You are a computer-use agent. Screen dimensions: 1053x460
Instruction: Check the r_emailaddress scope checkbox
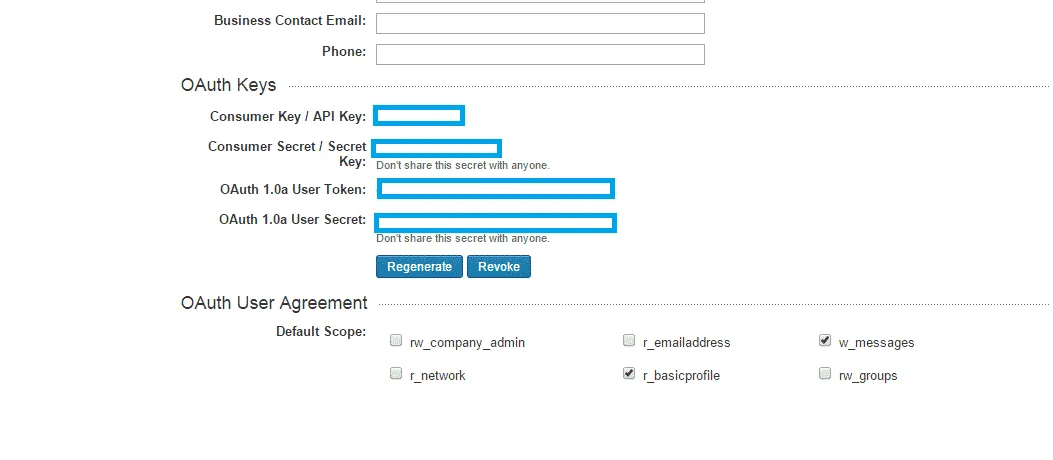pos(629,340)
